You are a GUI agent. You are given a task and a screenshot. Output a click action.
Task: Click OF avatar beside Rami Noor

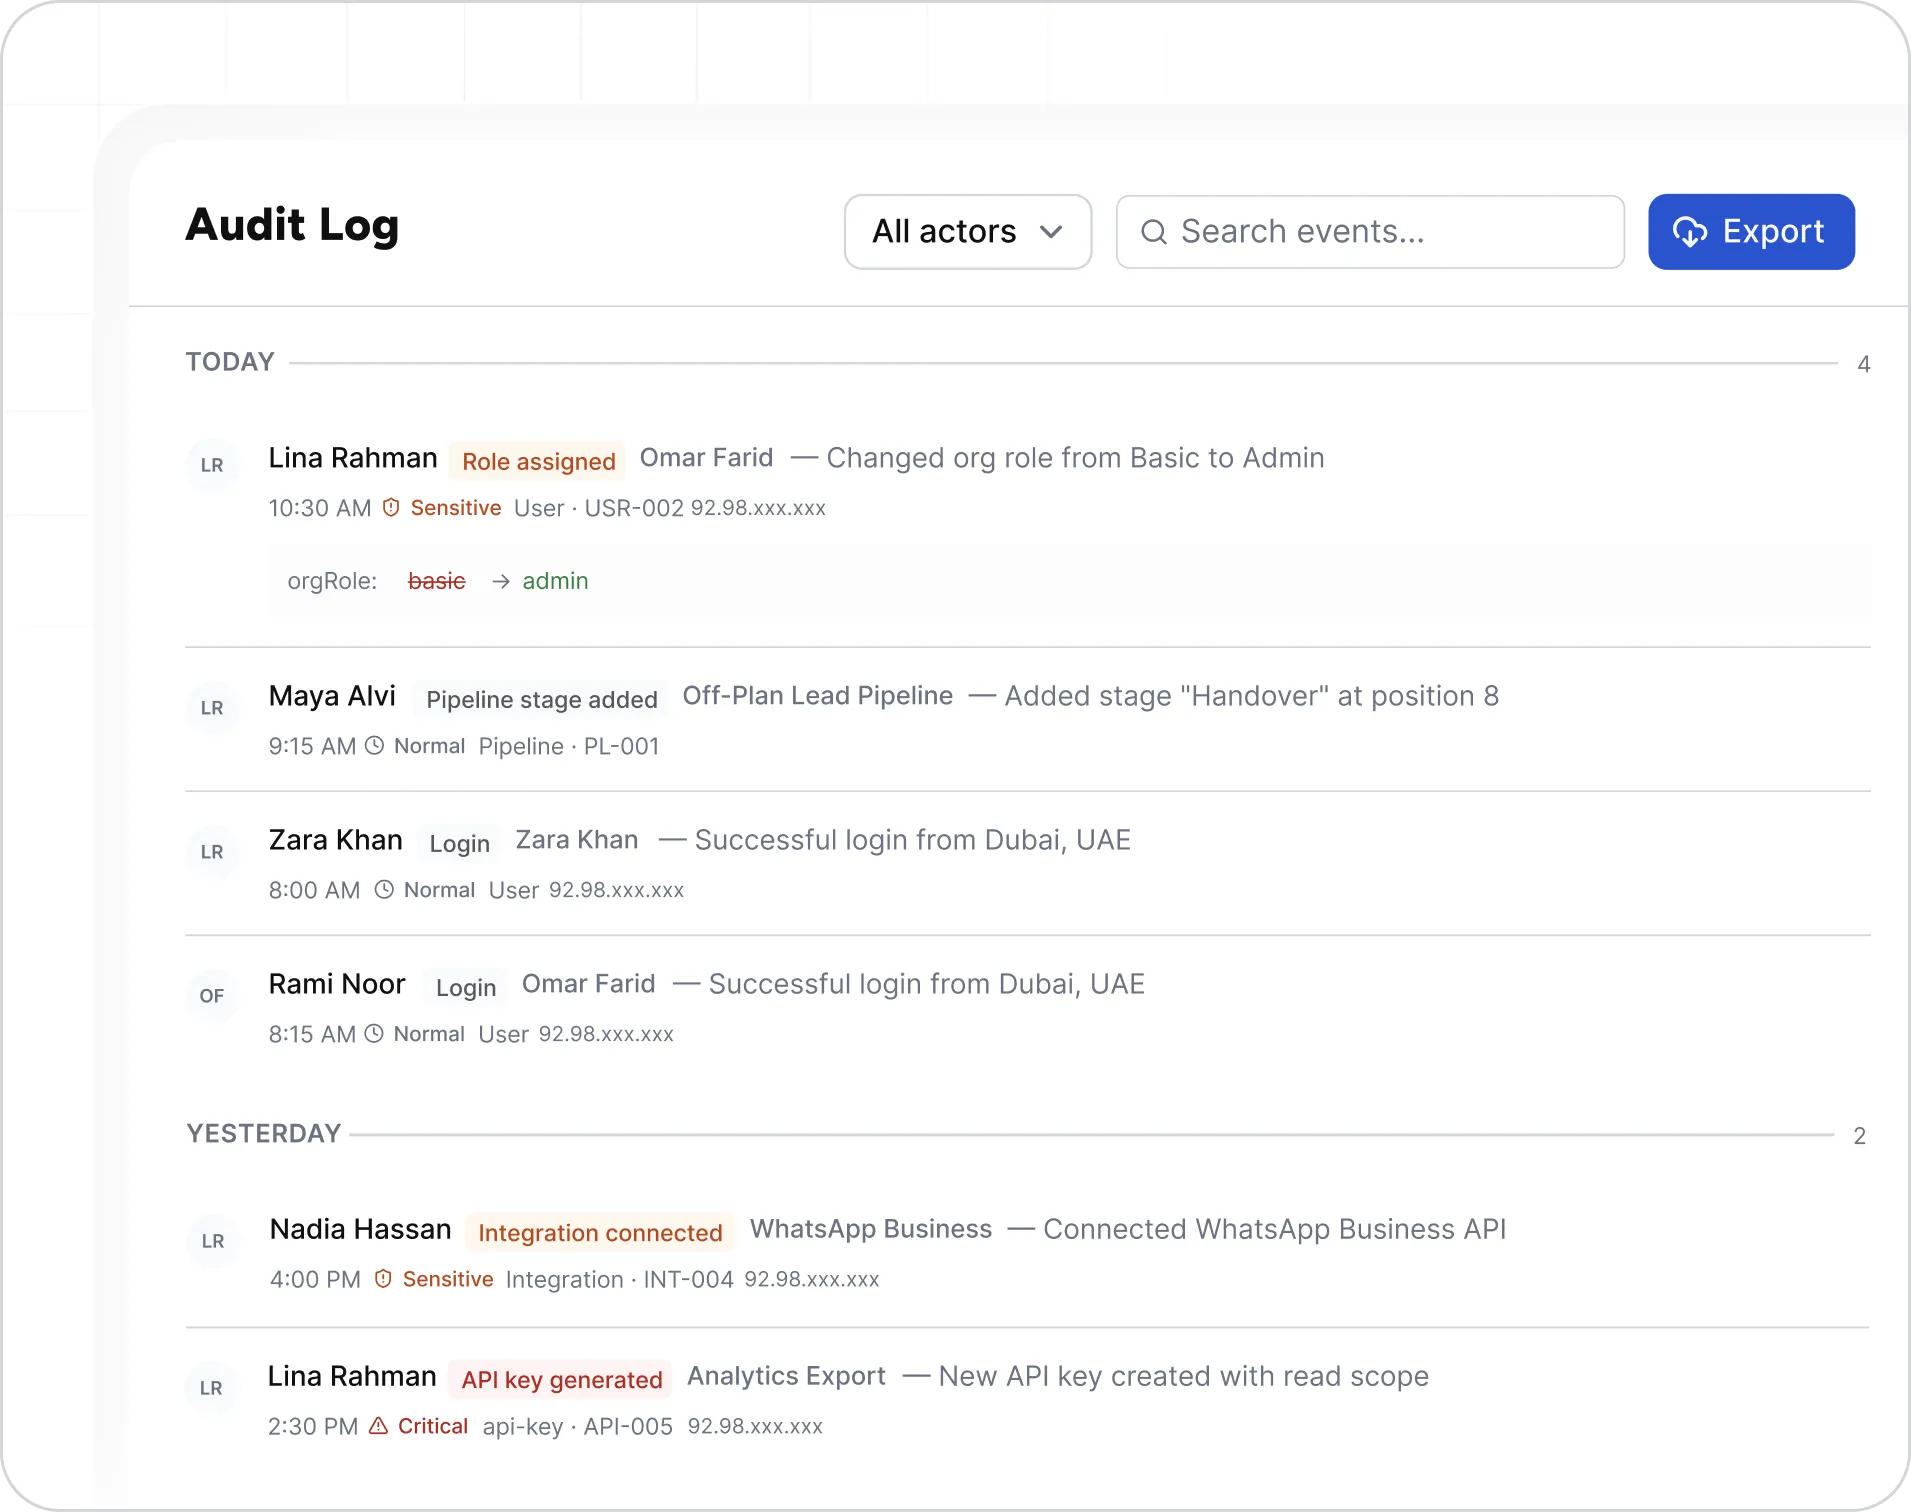212,996
